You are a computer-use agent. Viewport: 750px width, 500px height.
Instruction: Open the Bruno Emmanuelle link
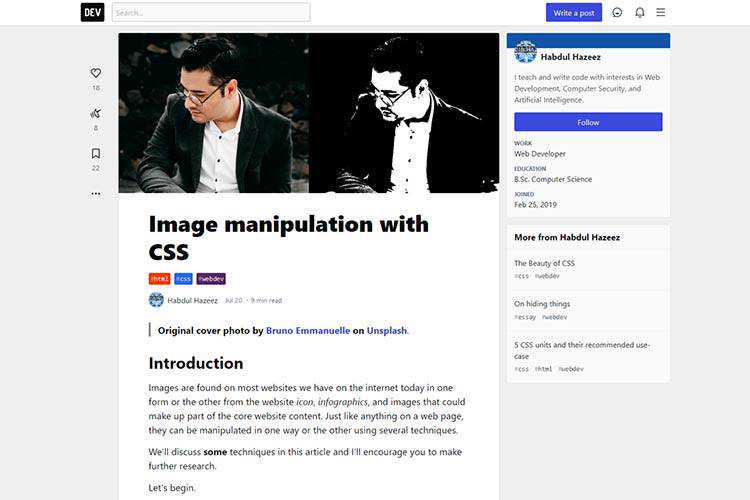pyautogui.click(x=308, y=331)
